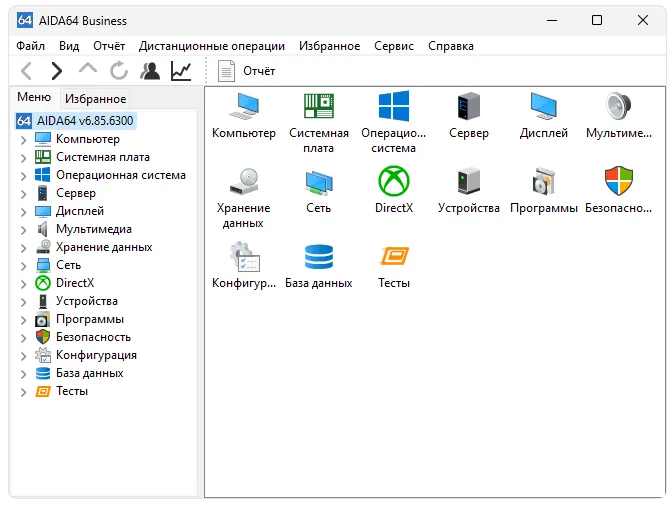Open the Хранение данных large icon
The image size is (672, 505).
pyautogui.click(x=243, y=181)
